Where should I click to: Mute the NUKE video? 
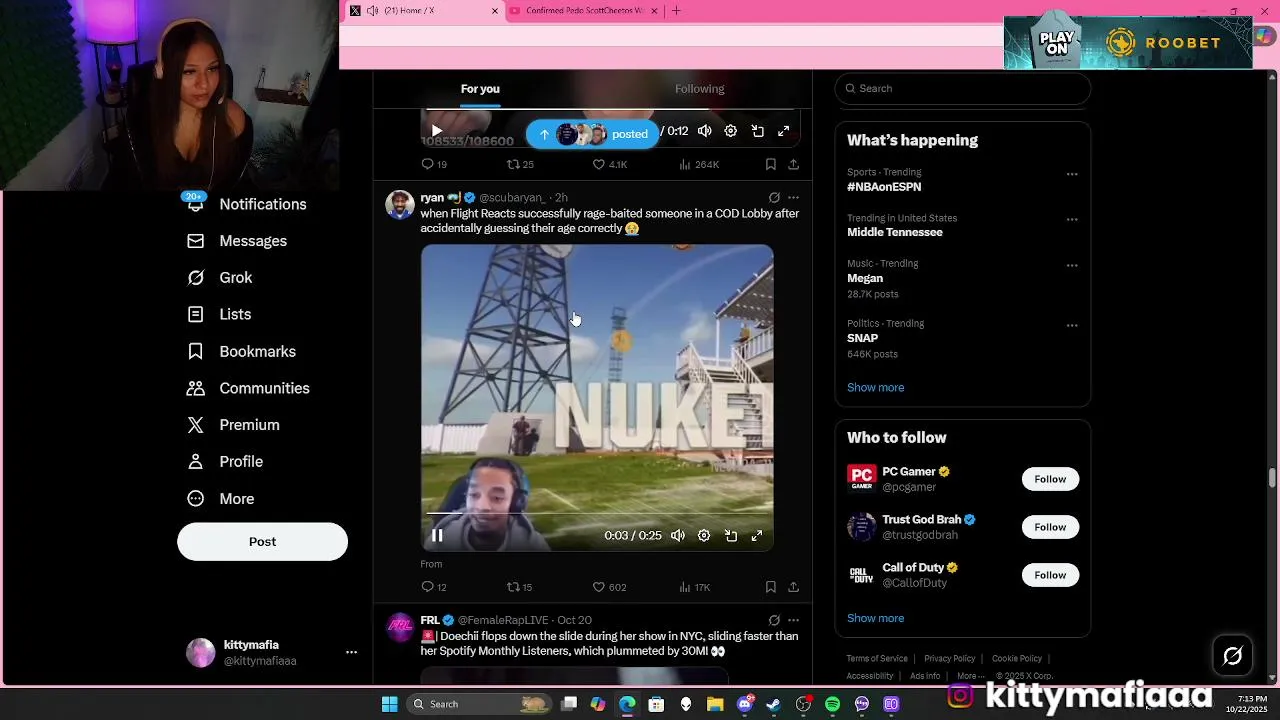pos(678,536)
